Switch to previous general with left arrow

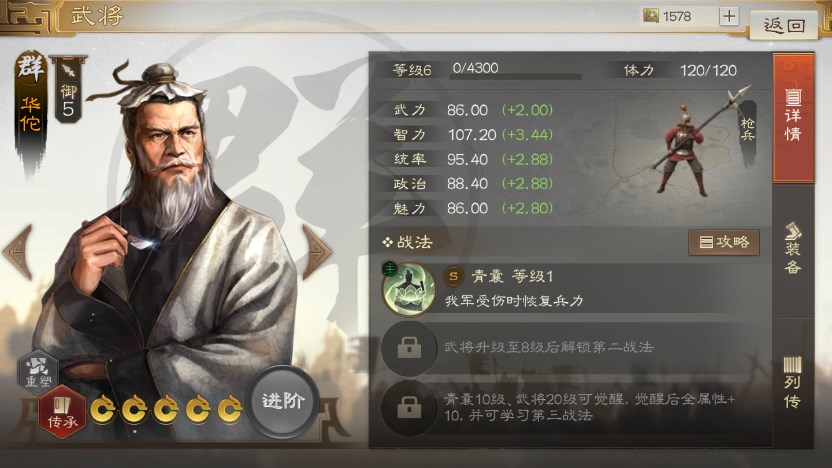pos(18,251)
